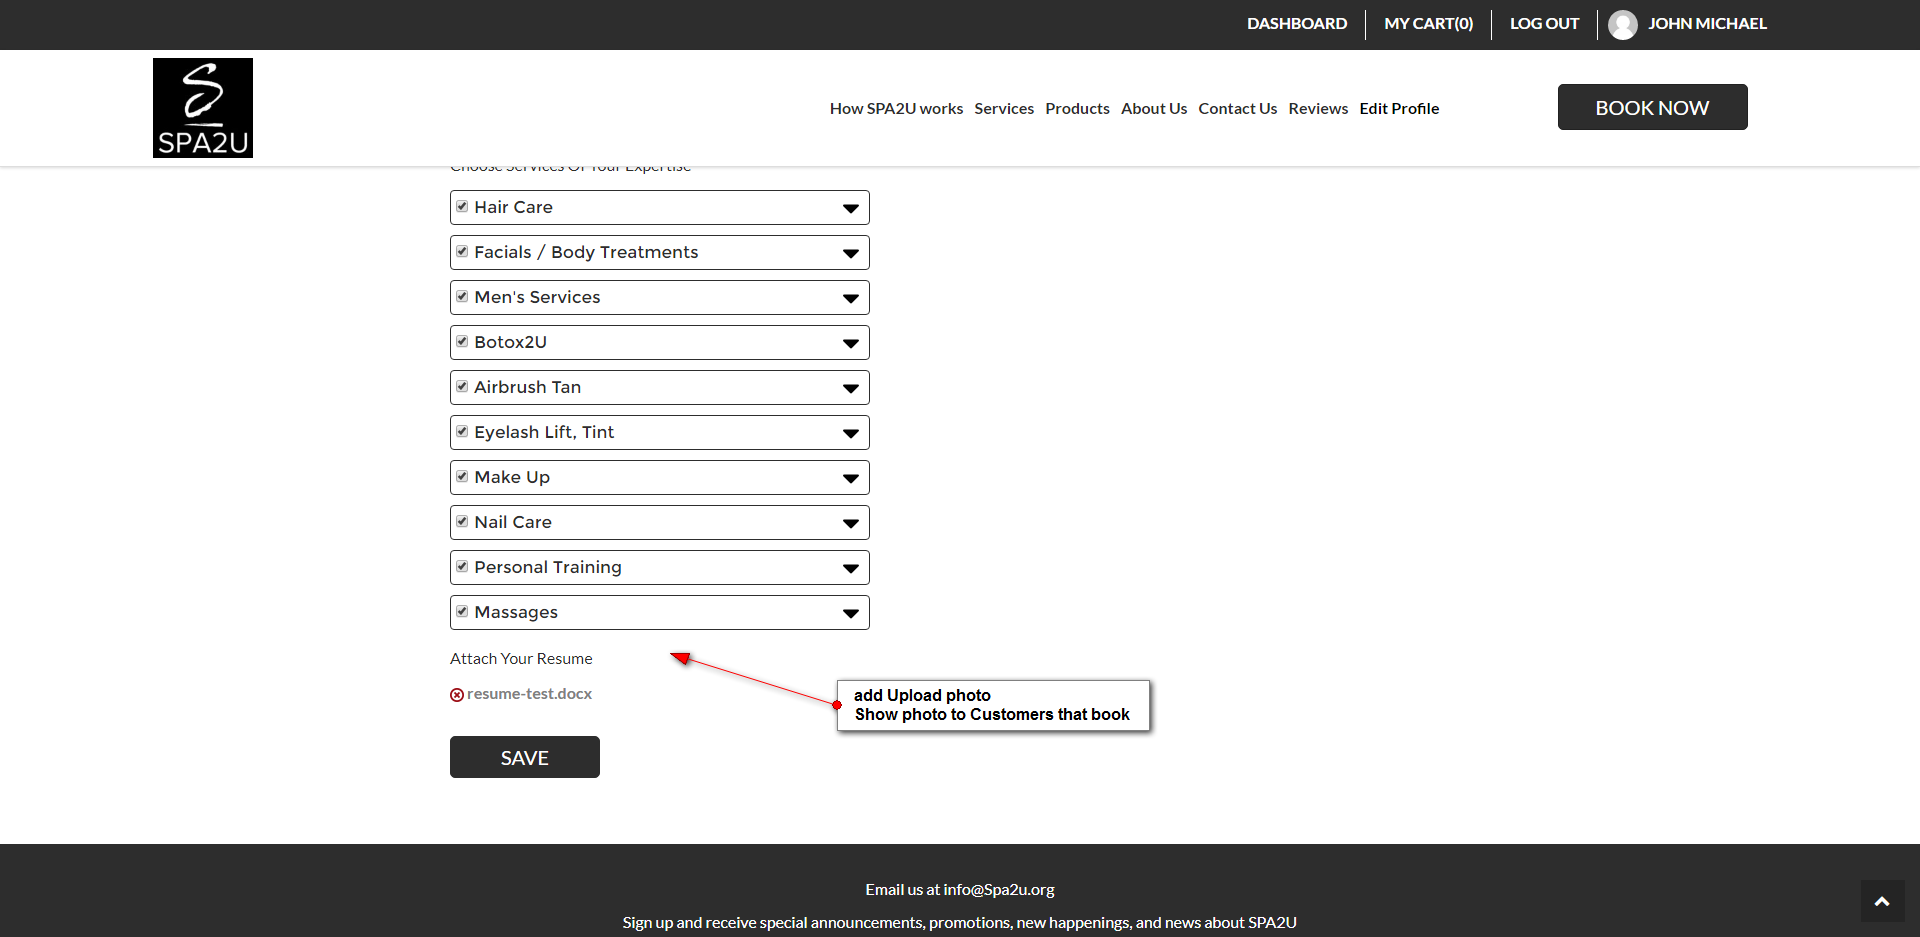Click the SPA2U logo
Screen dimensions: 1920x937
pyautogui.click(x=203, y=108)
